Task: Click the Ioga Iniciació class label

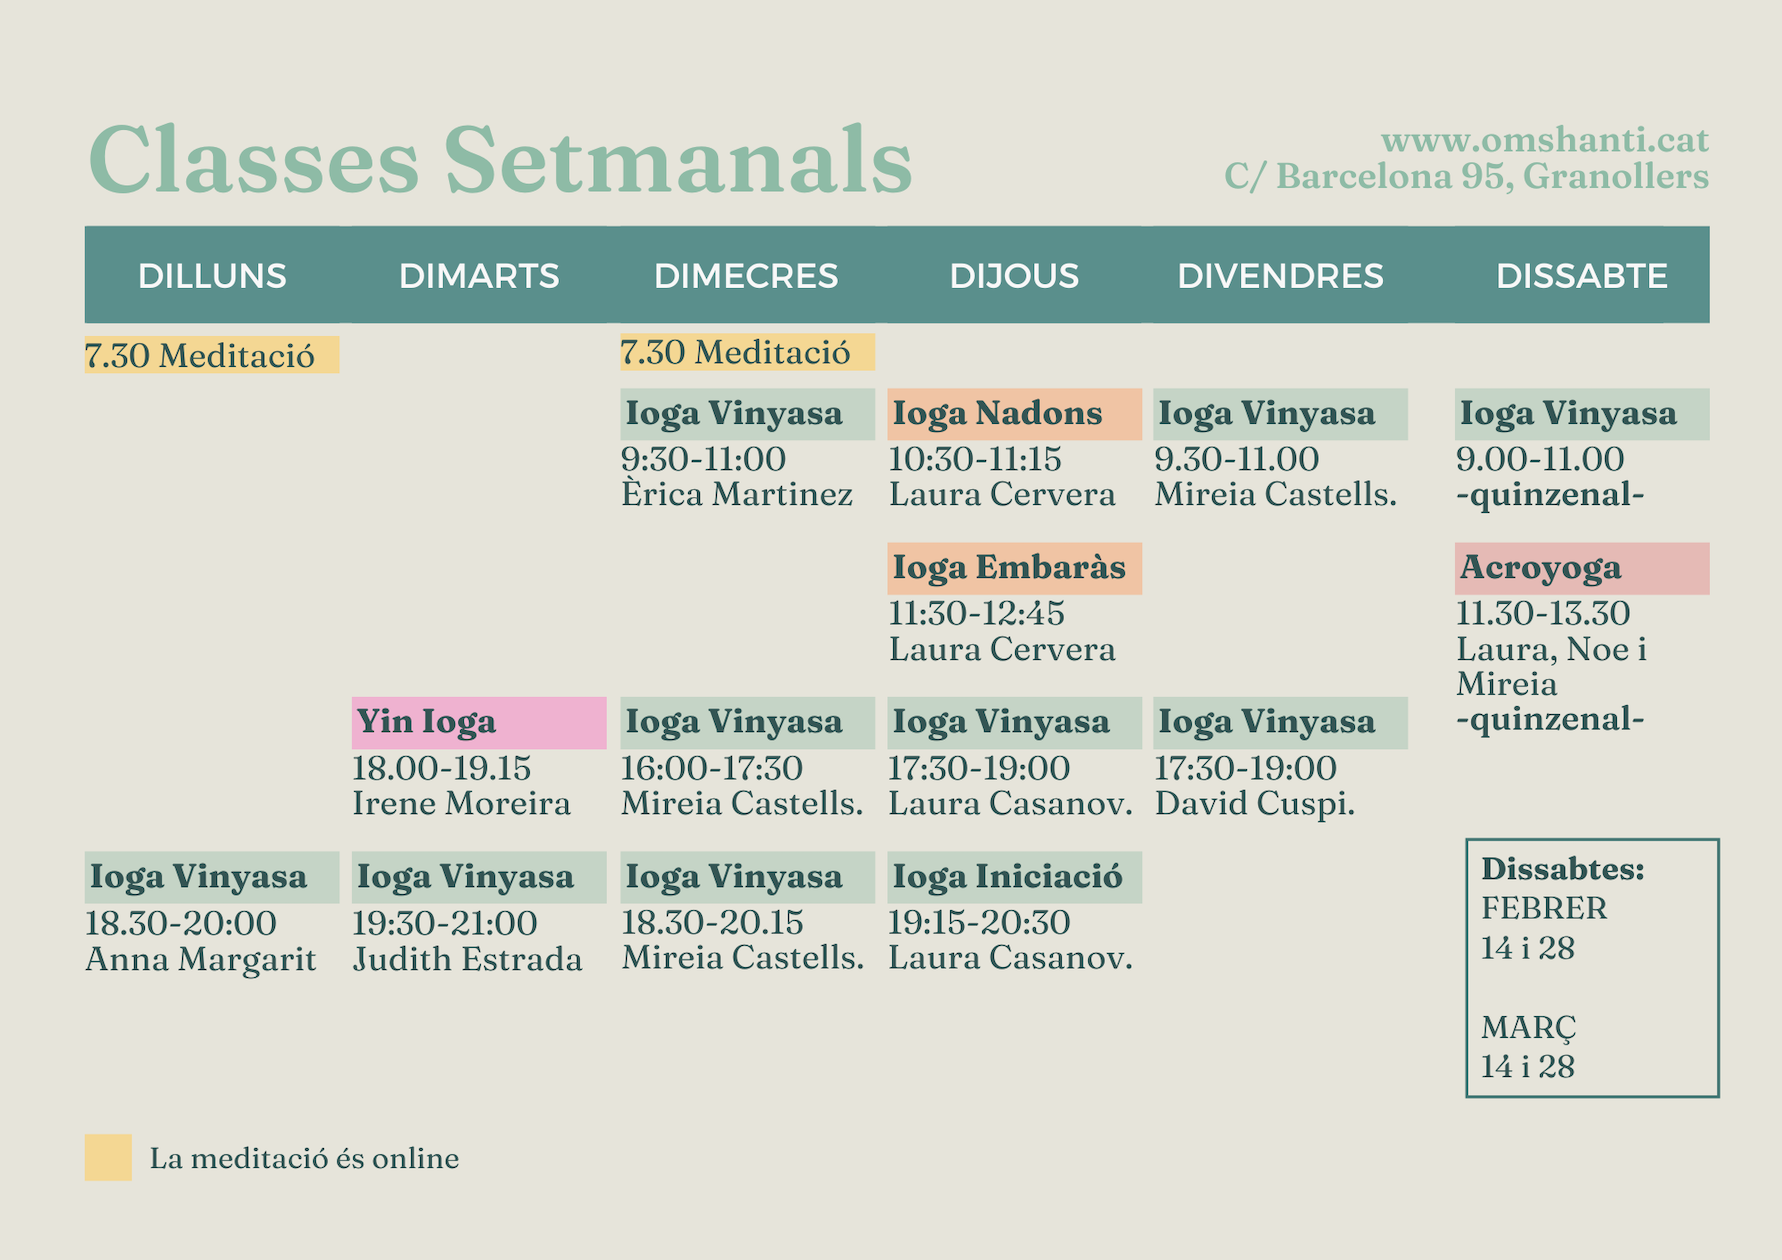Action: pos(1014,877)
